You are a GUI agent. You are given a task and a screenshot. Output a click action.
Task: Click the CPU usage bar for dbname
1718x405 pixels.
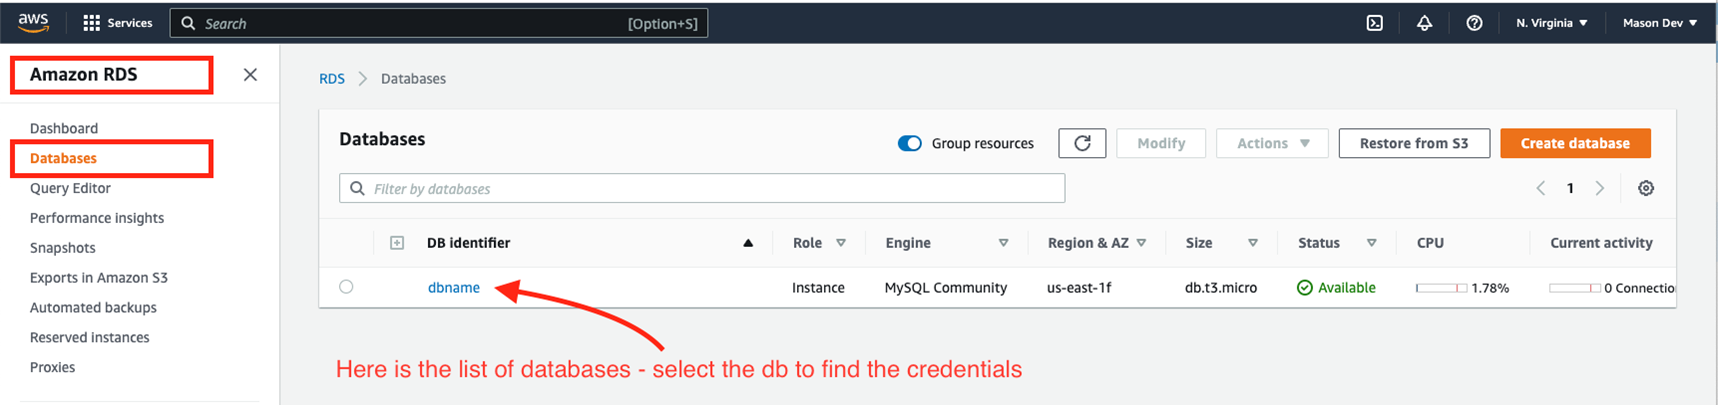(1441, 288)
